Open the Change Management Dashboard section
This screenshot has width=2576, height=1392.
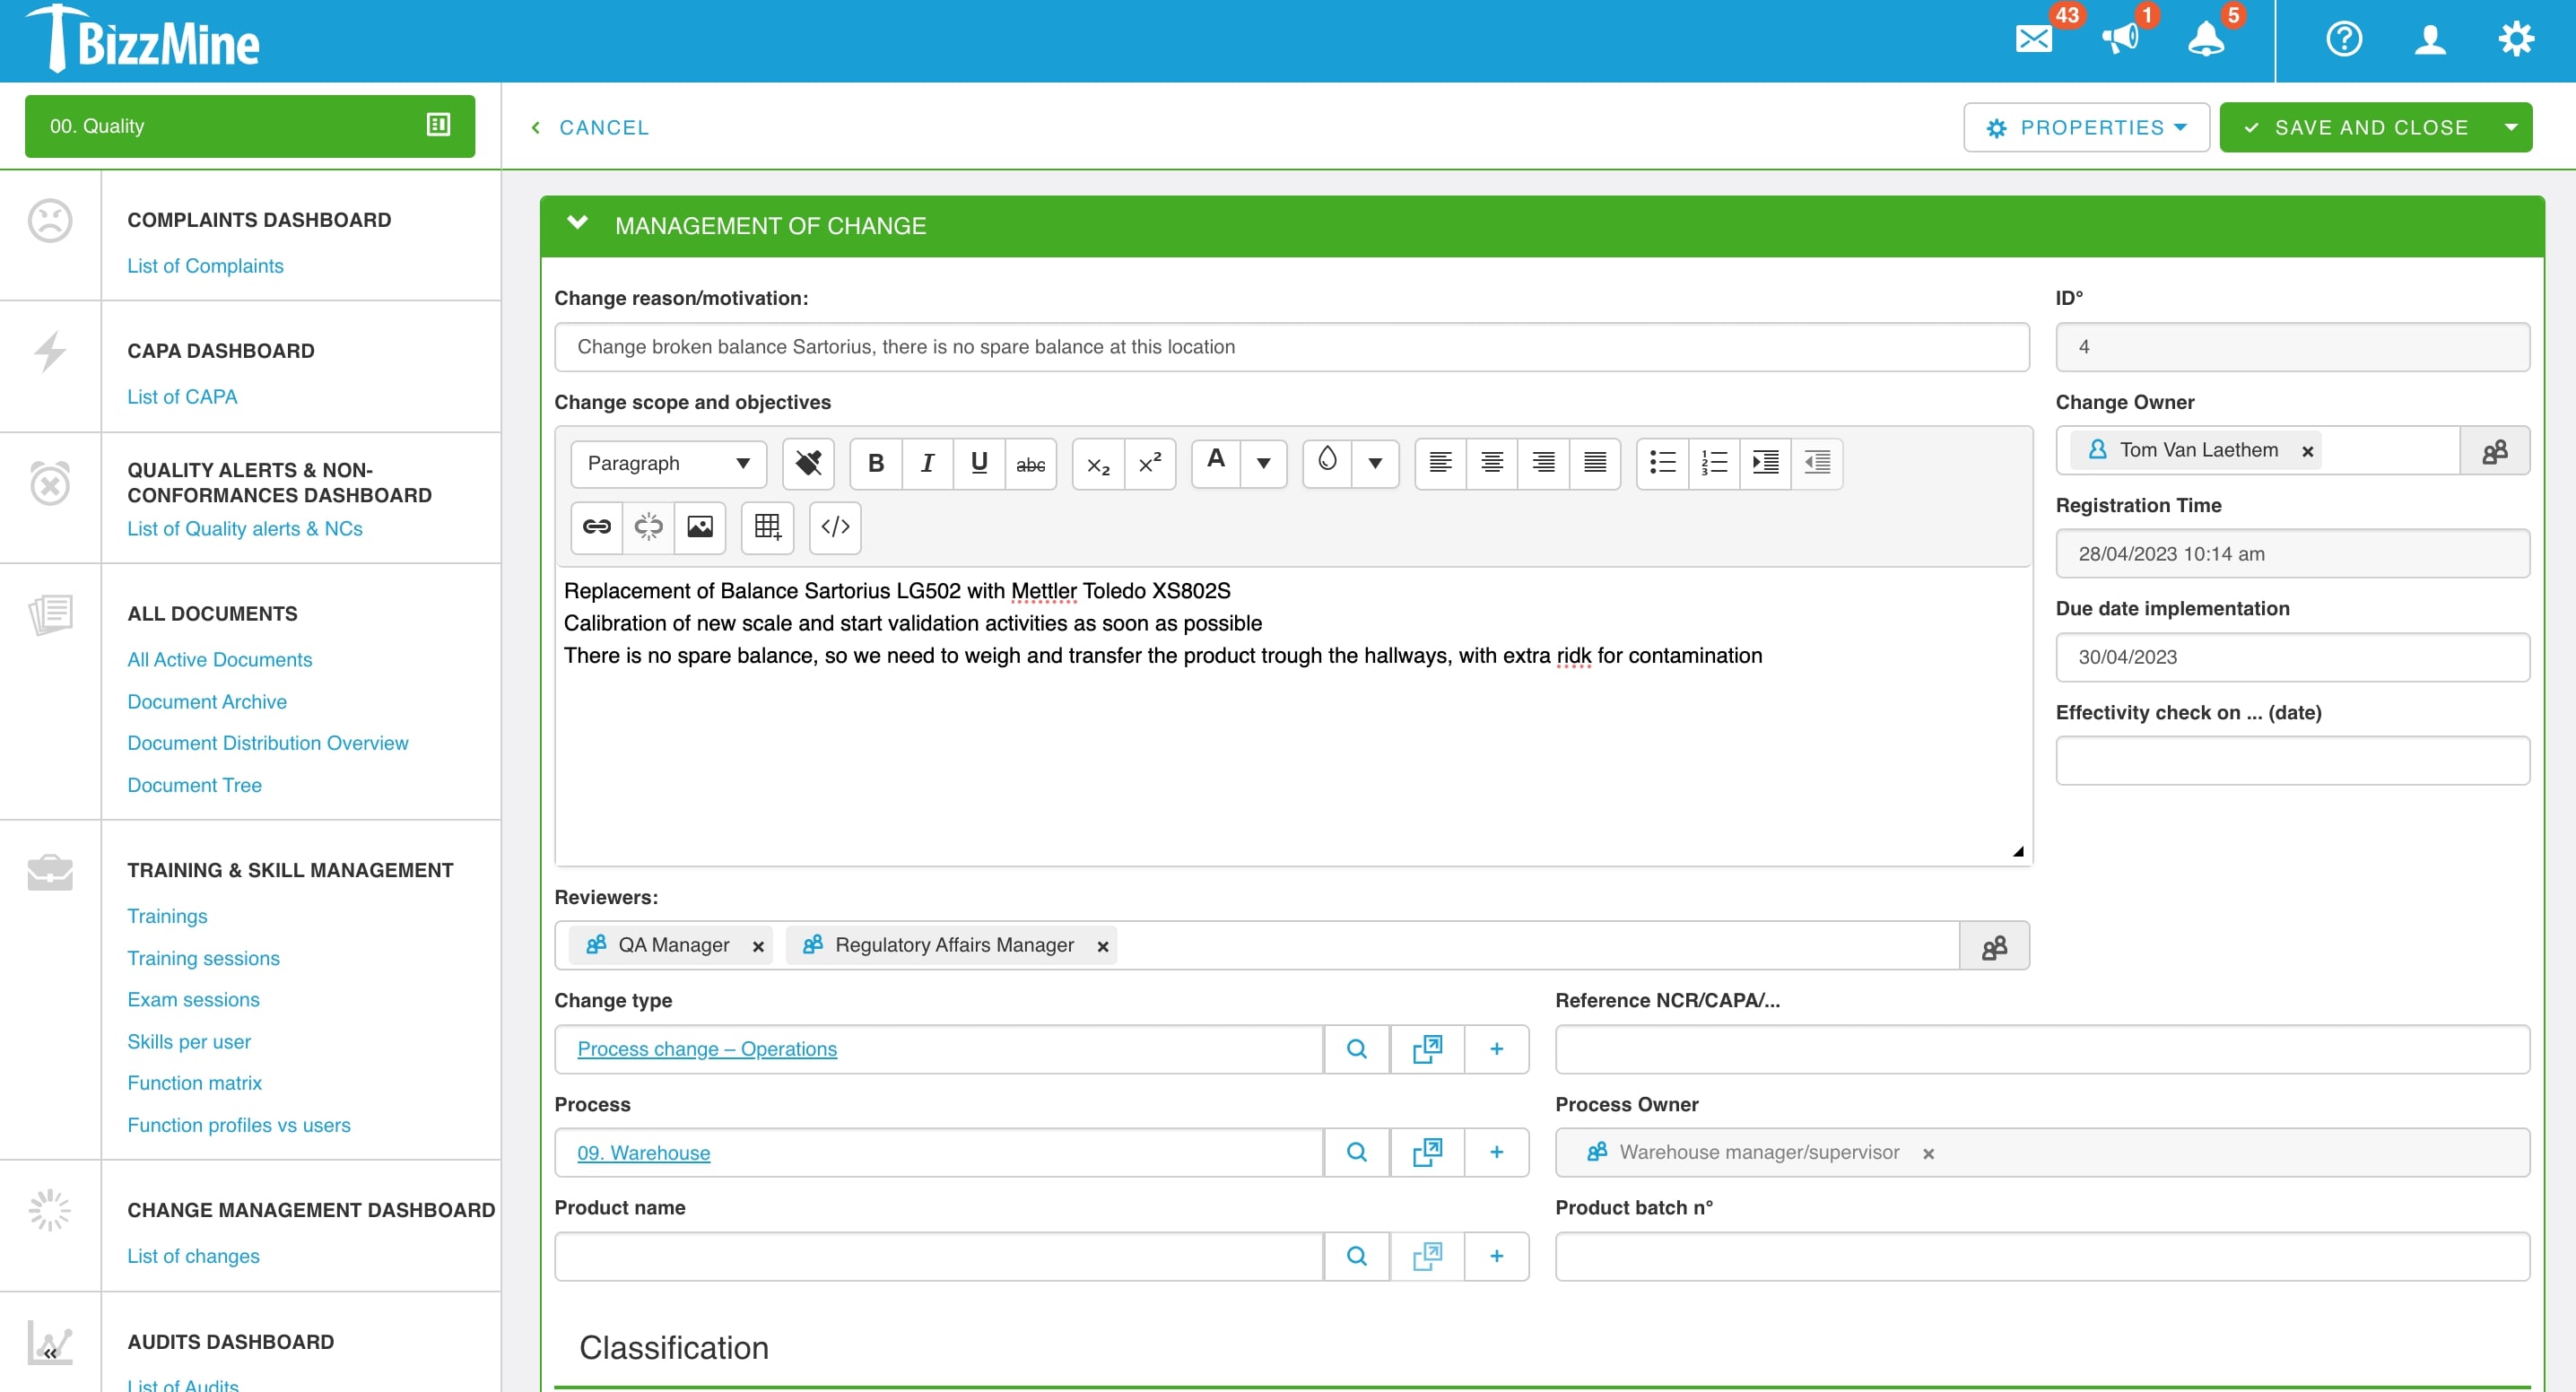pyautogui.click(x=311, y=1209)
